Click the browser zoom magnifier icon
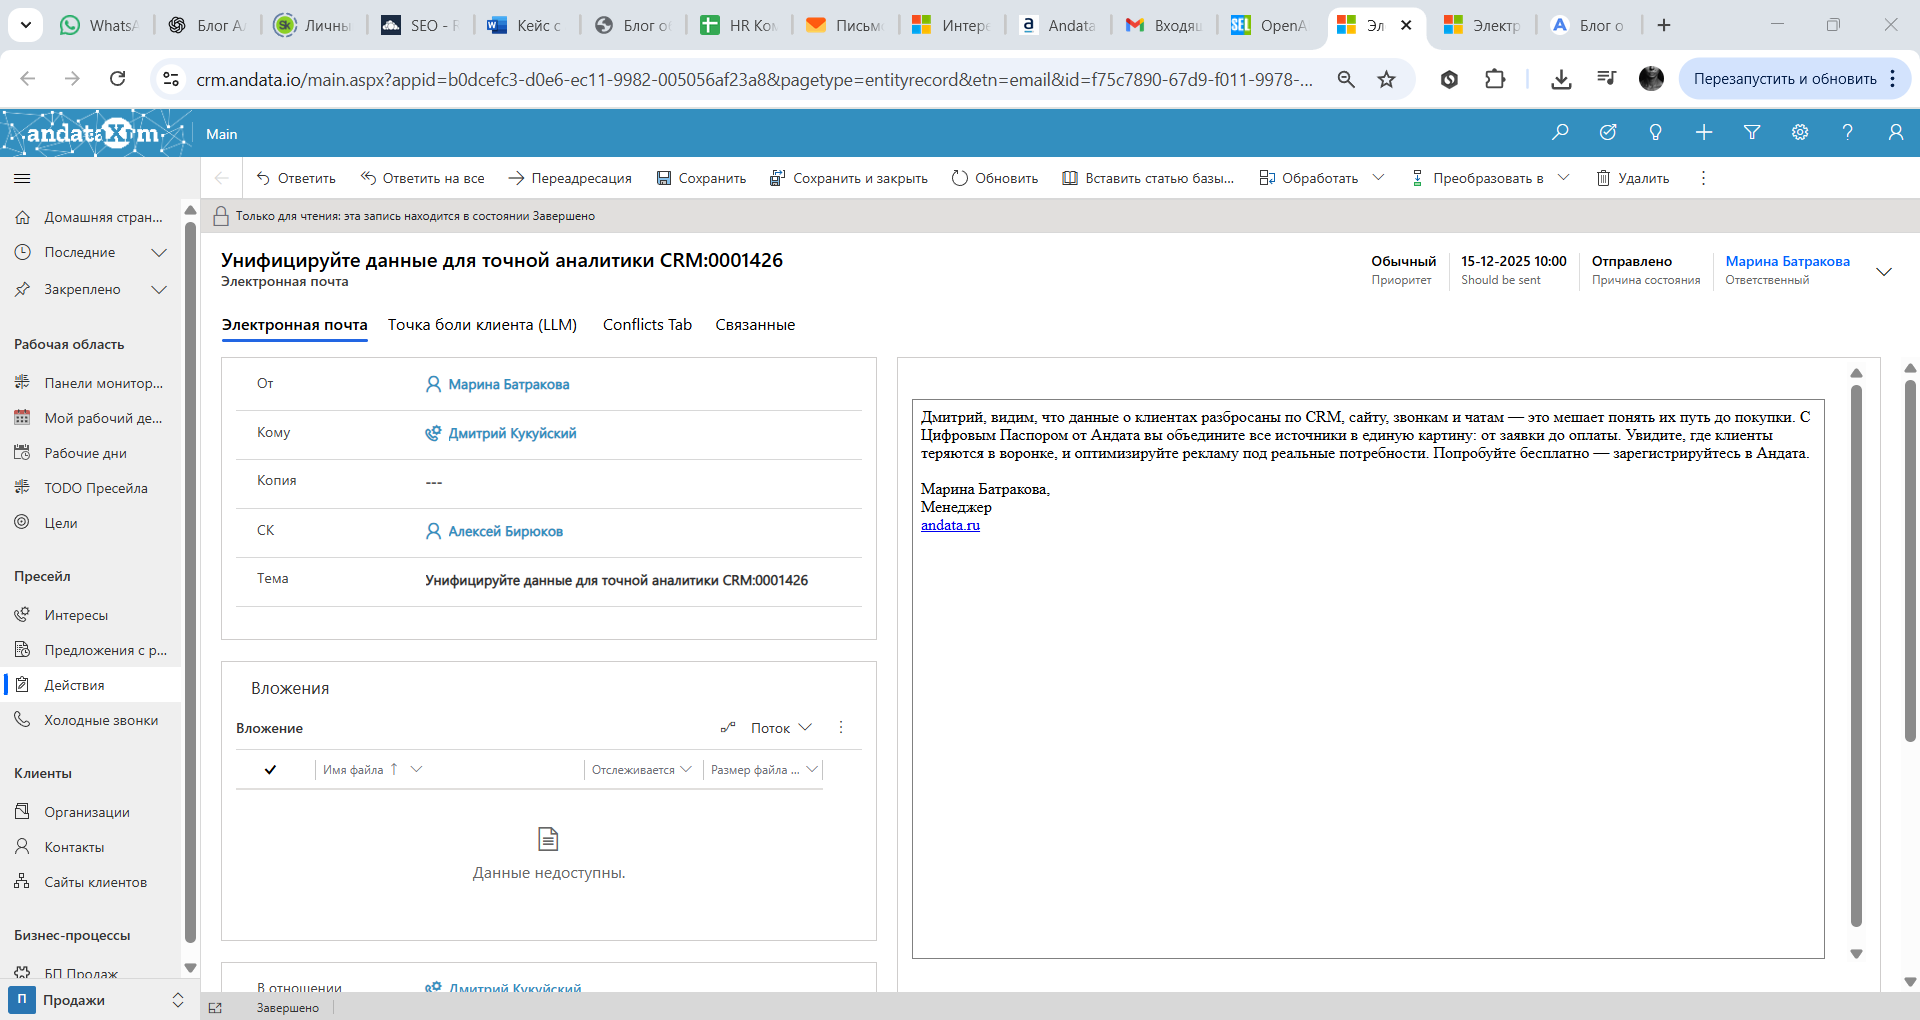The height and width of the screenshot is (1020, 1920). (1346, 79)
